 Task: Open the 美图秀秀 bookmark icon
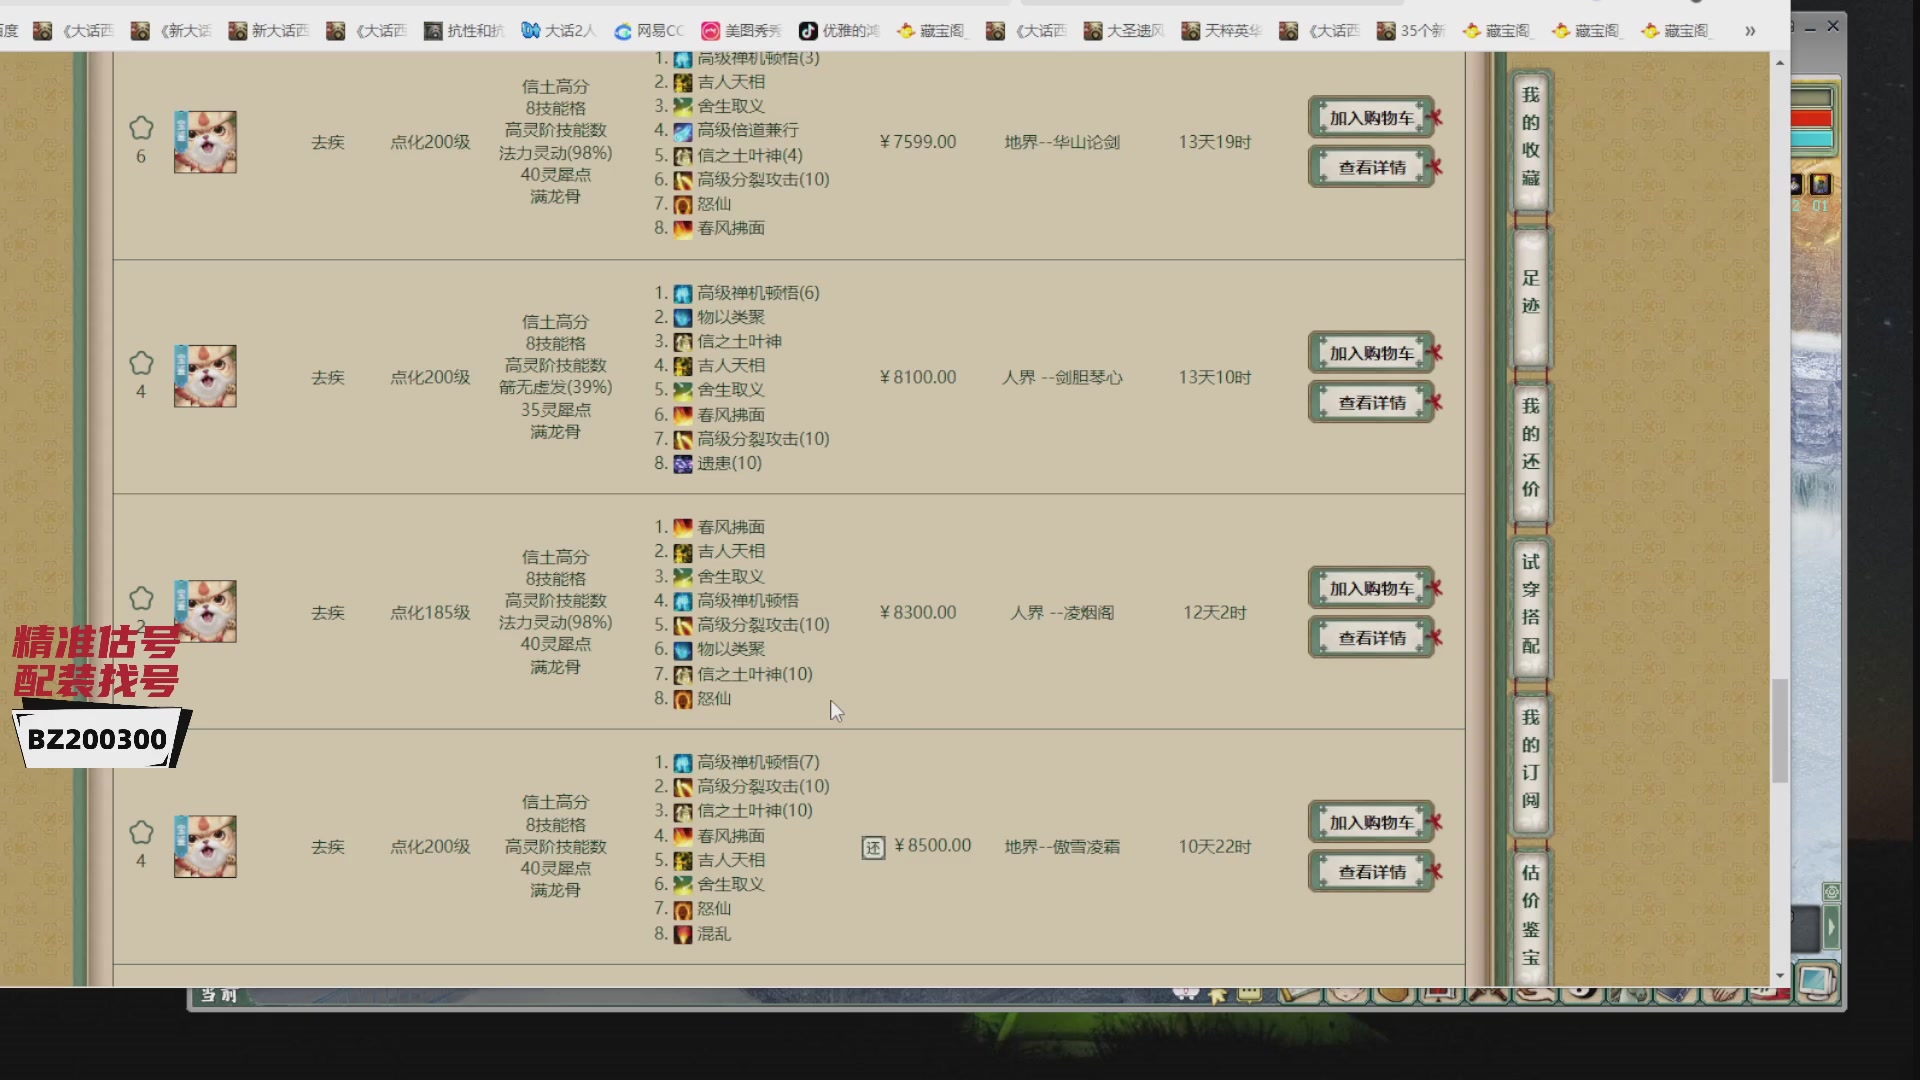point(710,31)
